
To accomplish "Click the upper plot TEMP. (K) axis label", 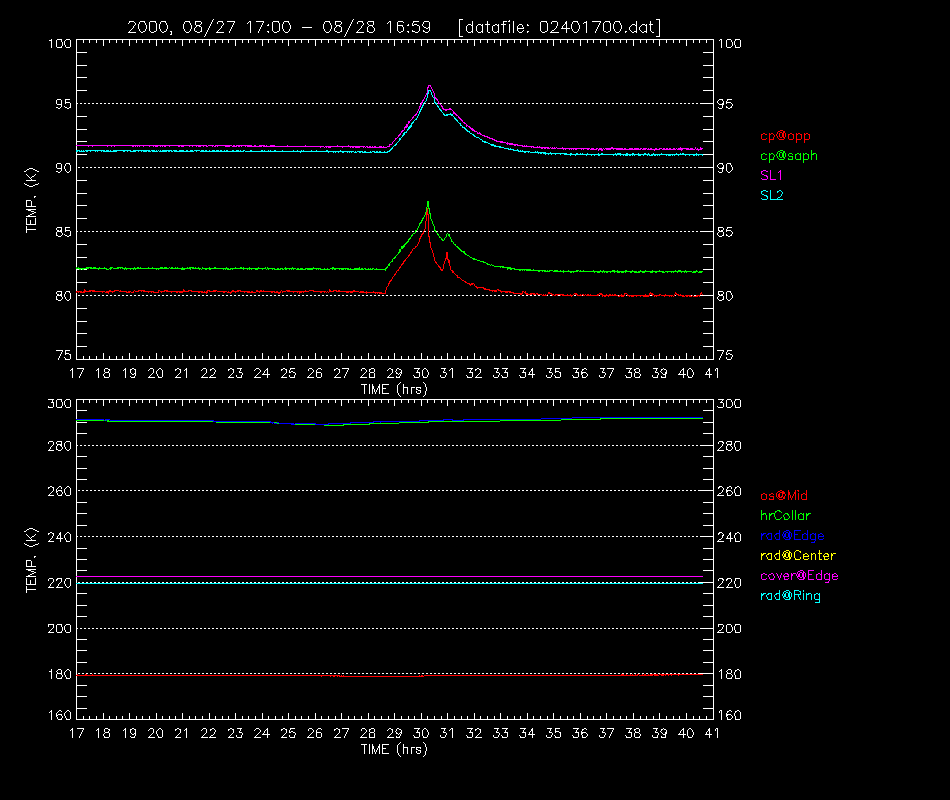I will [31, 200].
